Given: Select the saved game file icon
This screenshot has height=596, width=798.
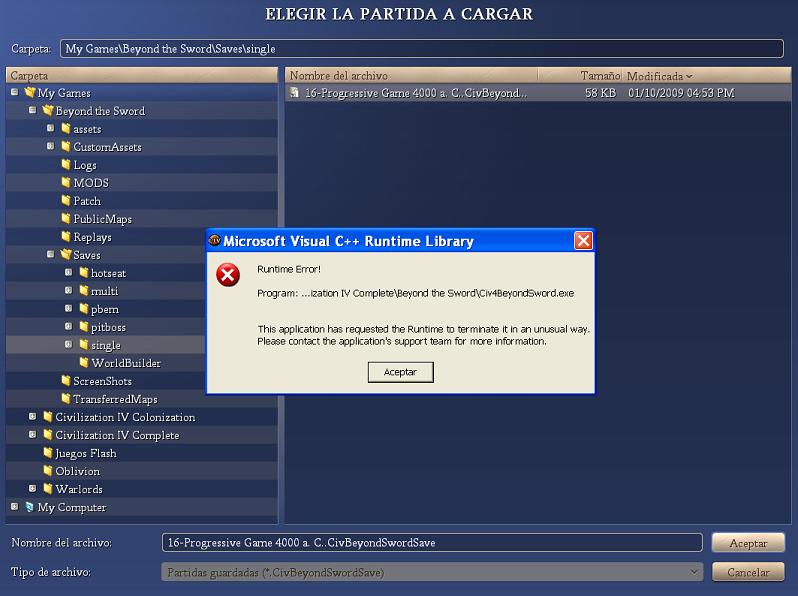Looking at the screenshot, I should (x=295, y=93).
